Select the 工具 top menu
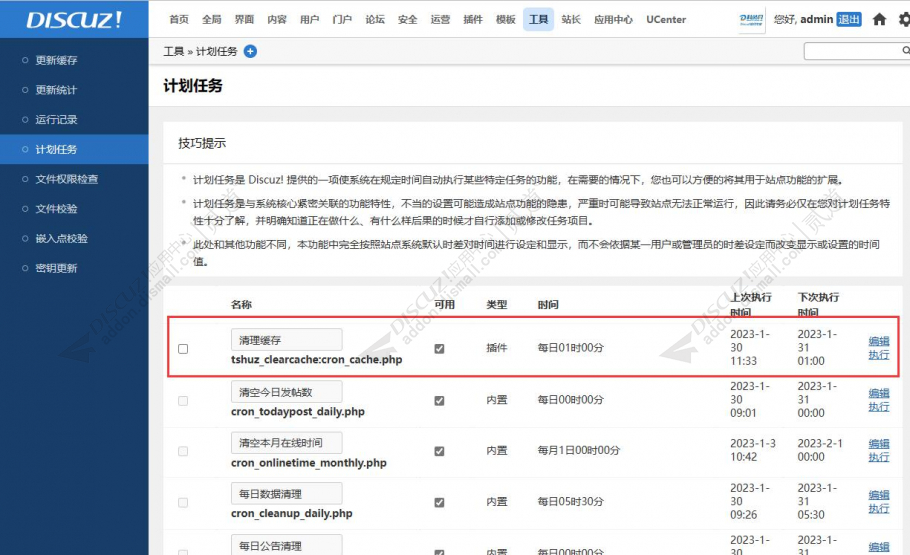The width and height of the screenshot is (910, 555). [538, 19]
